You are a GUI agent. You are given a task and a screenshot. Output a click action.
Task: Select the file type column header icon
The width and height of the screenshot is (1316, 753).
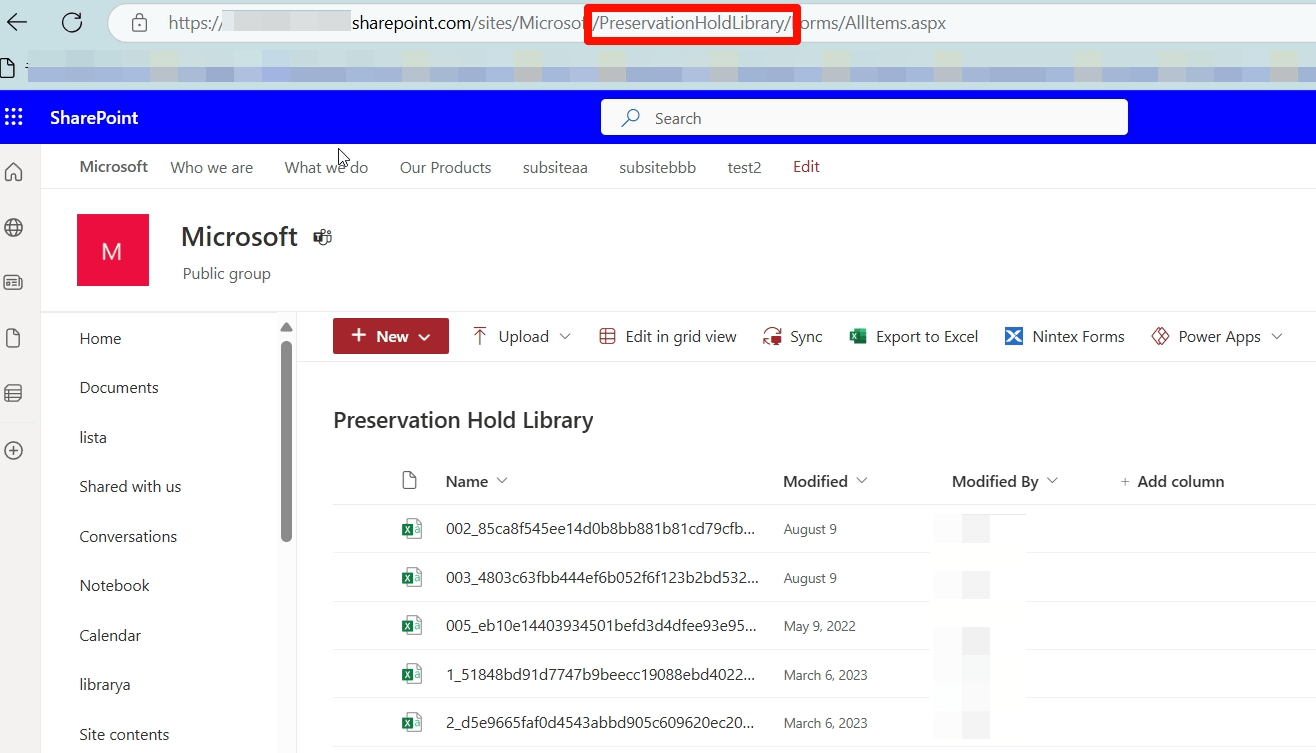click(x=409, y=481)
